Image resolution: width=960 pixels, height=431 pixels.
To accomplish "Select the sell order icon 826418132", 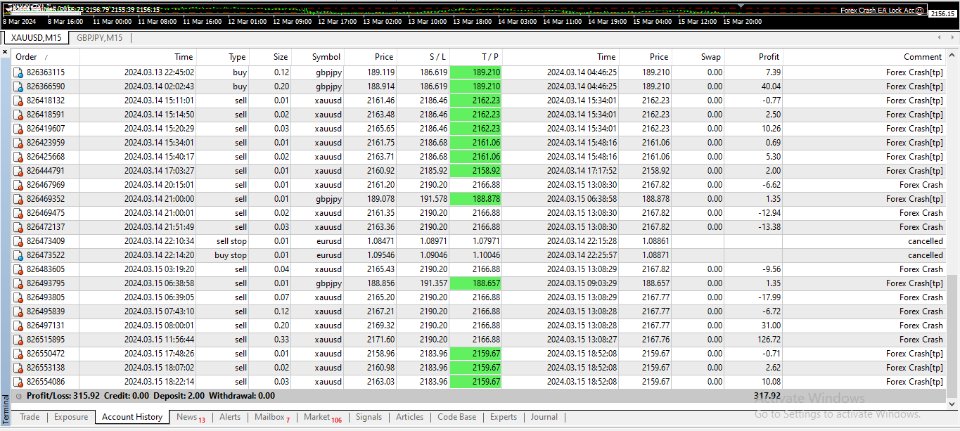I will point(18,100).
